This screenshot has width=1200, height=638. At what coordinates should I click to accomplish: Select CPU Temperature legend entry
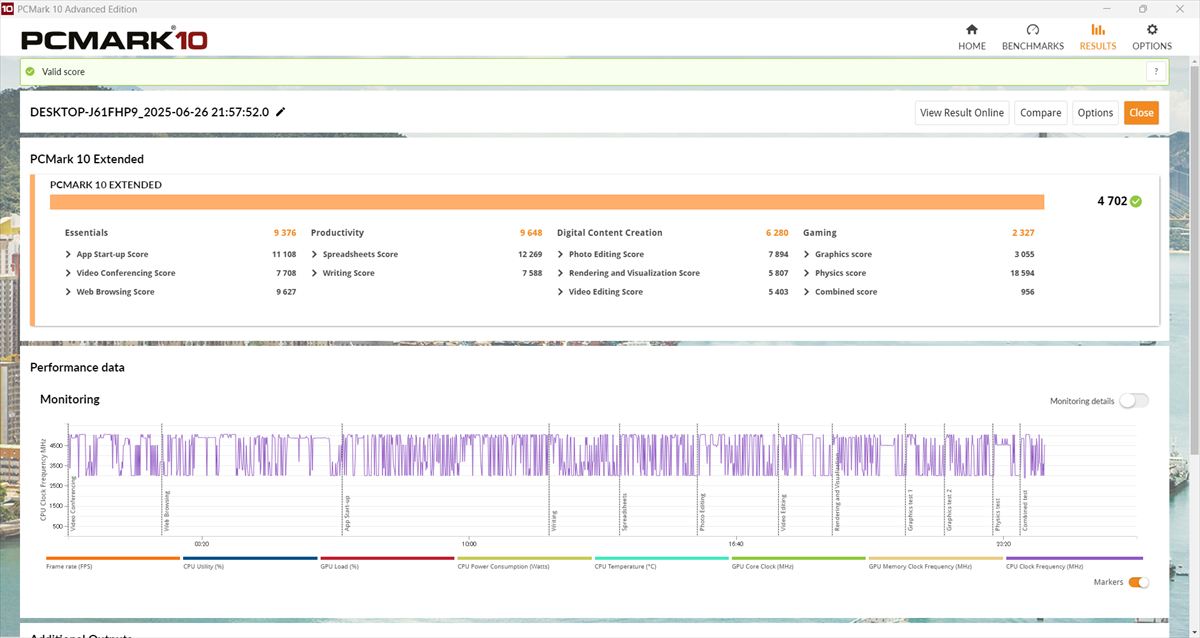(x=661, y=562)
